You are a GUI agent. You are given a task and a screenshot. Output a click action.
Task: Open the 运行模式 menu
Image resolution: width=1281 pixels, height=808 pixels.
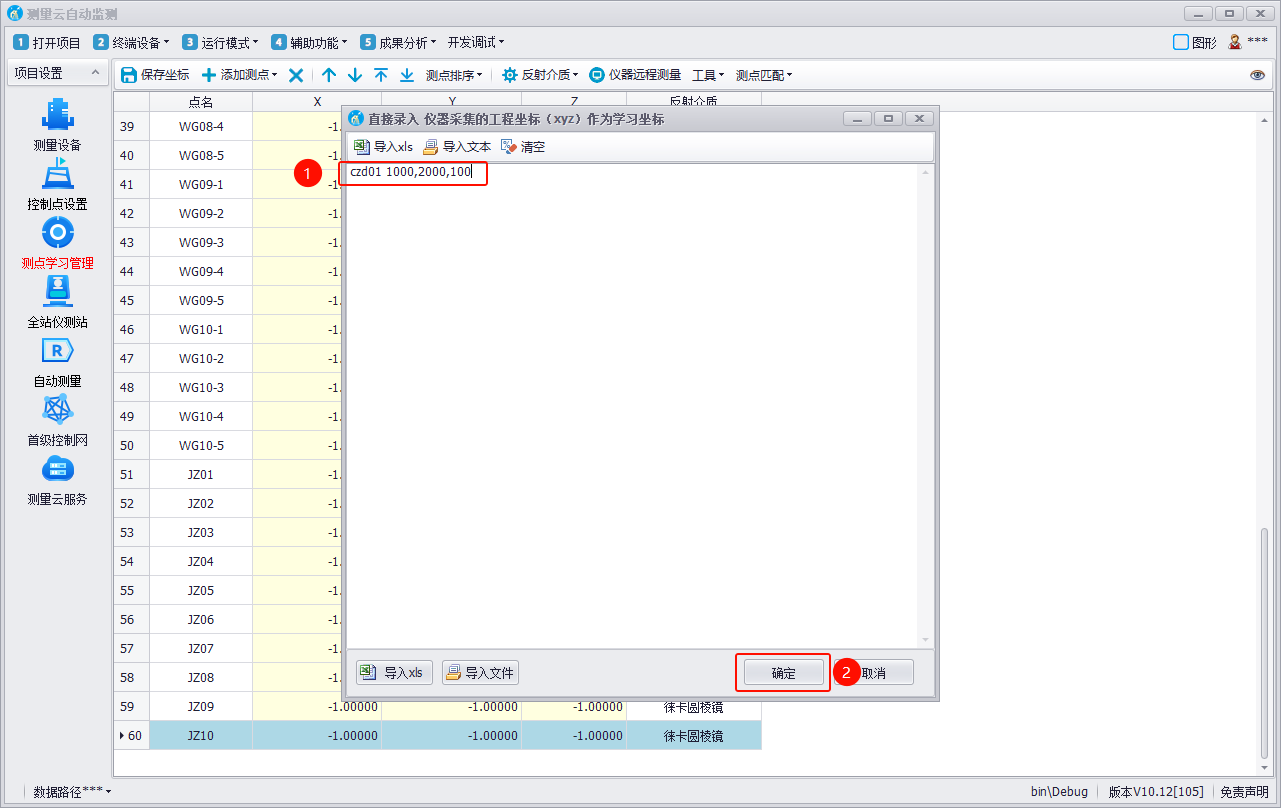221,42
